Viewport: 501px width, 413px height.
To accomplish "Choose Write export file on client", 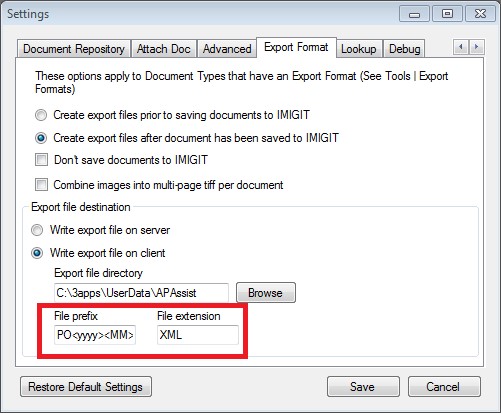I will pos(37,253).
